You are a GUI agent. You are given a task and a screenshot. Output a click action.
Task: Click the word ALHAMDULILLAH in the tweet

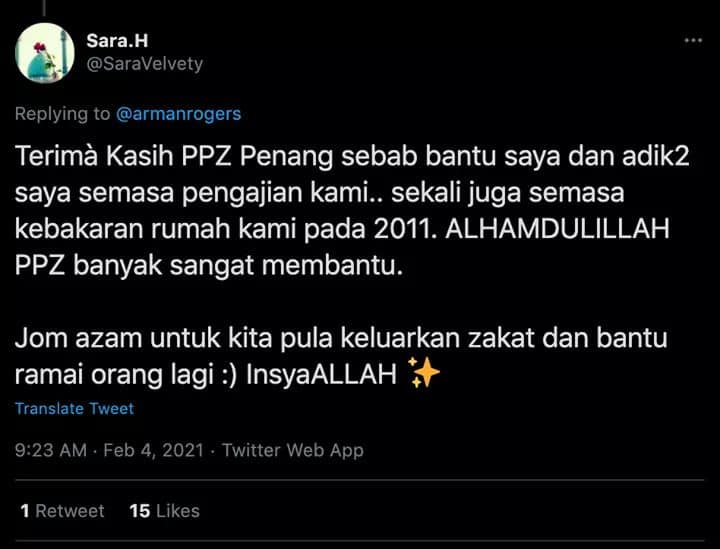[x=557, y=229]
